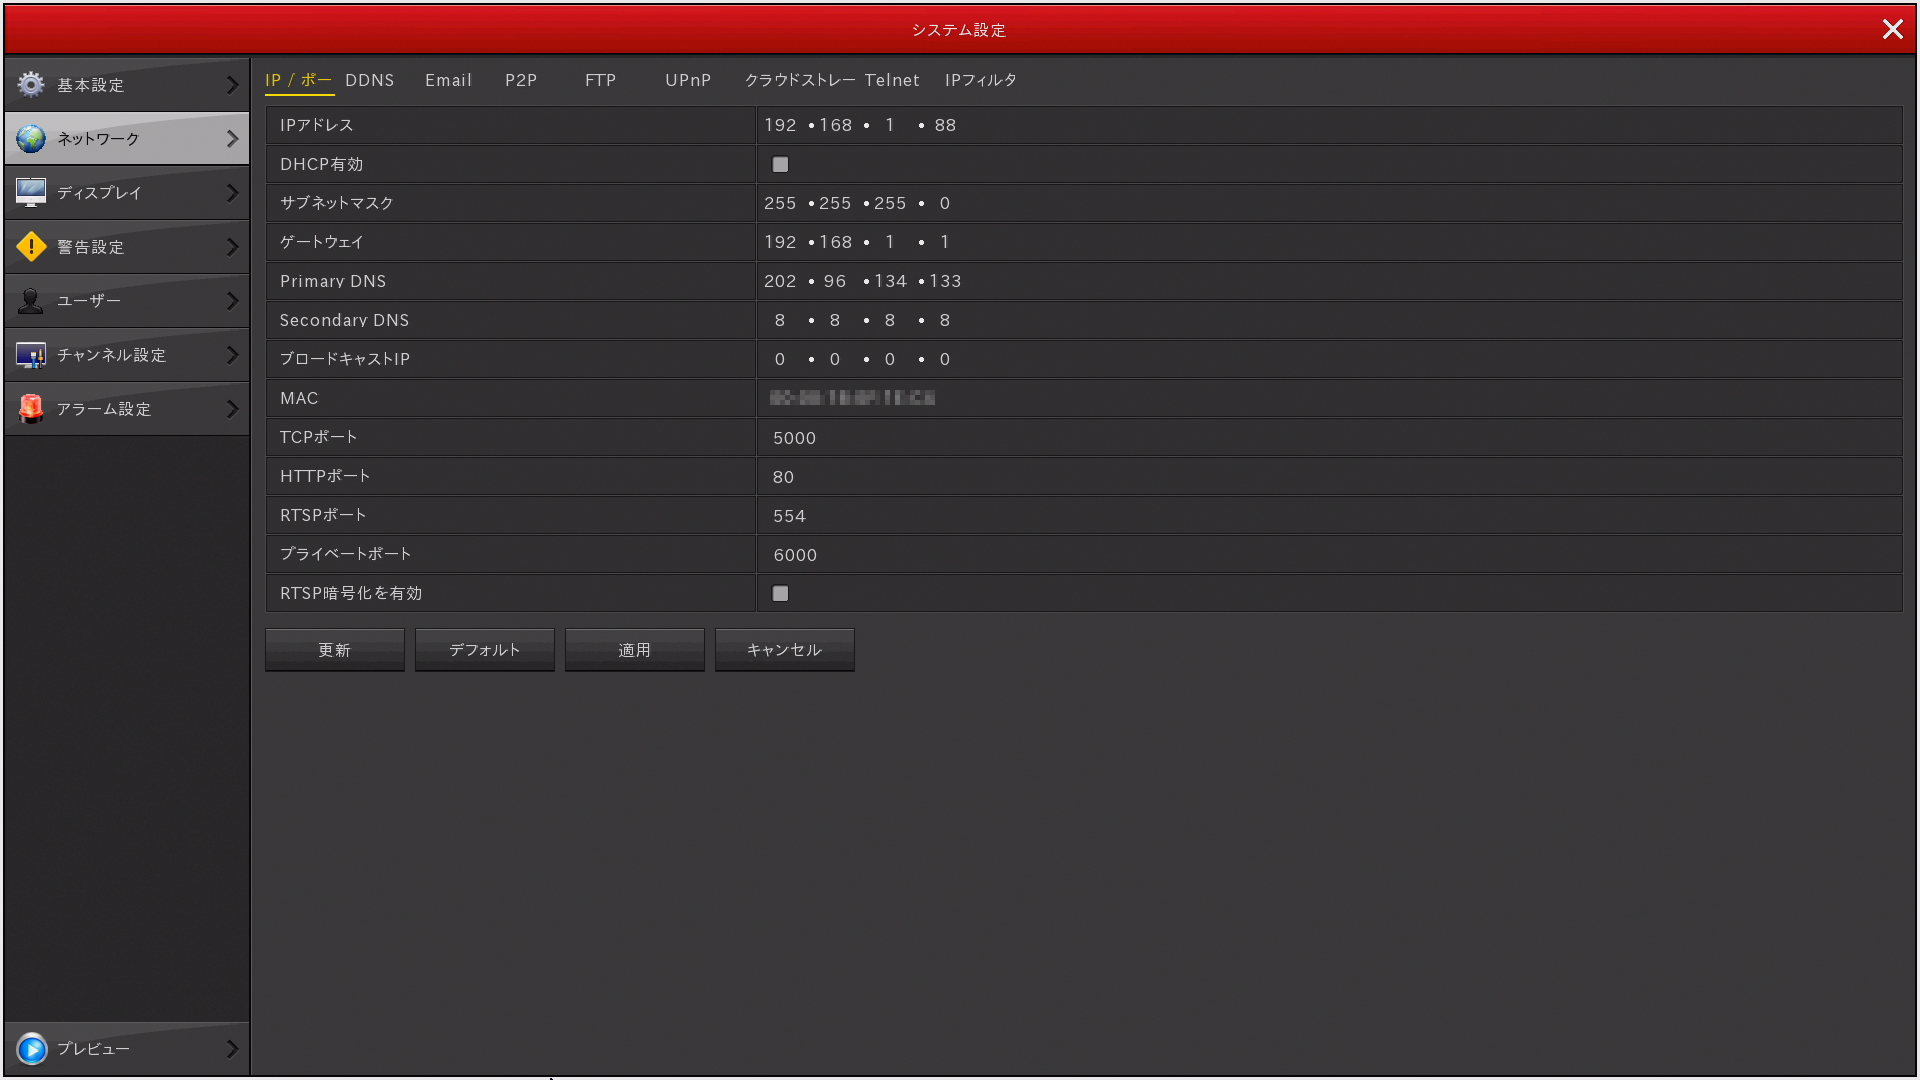Viewport: 1920px width, 1080px height.
Task: Switch to IPフィルタ tab
Action: click(x=981, y=79)
